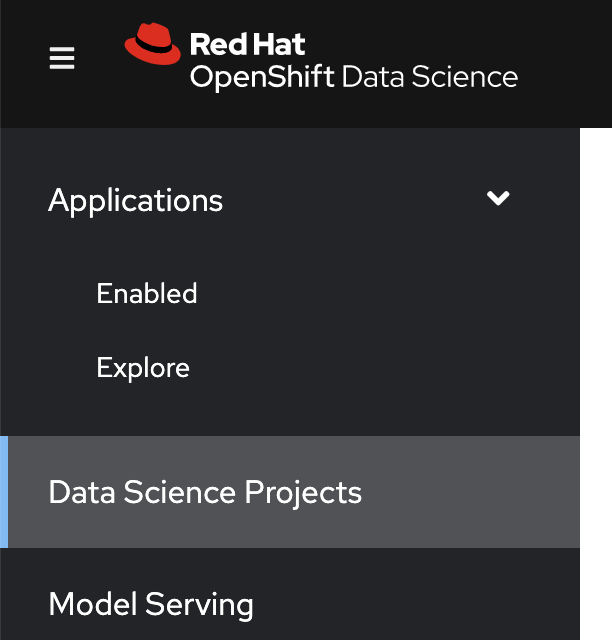Image resolution: width=612 pixels, height=640 pixels.
Task: Click empty space between hamburger and logo
Action: (100, 60)
